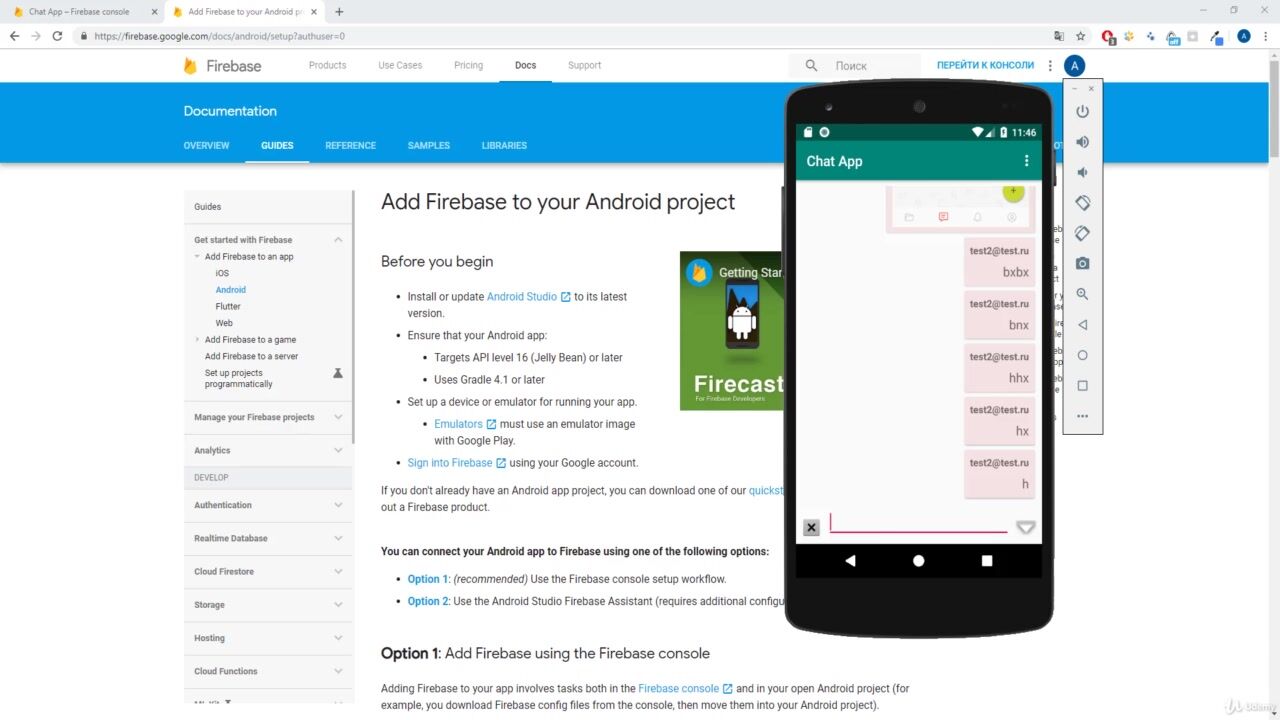Expand the Cloud Functions section

pyautogui.click(x=338, y=671)
